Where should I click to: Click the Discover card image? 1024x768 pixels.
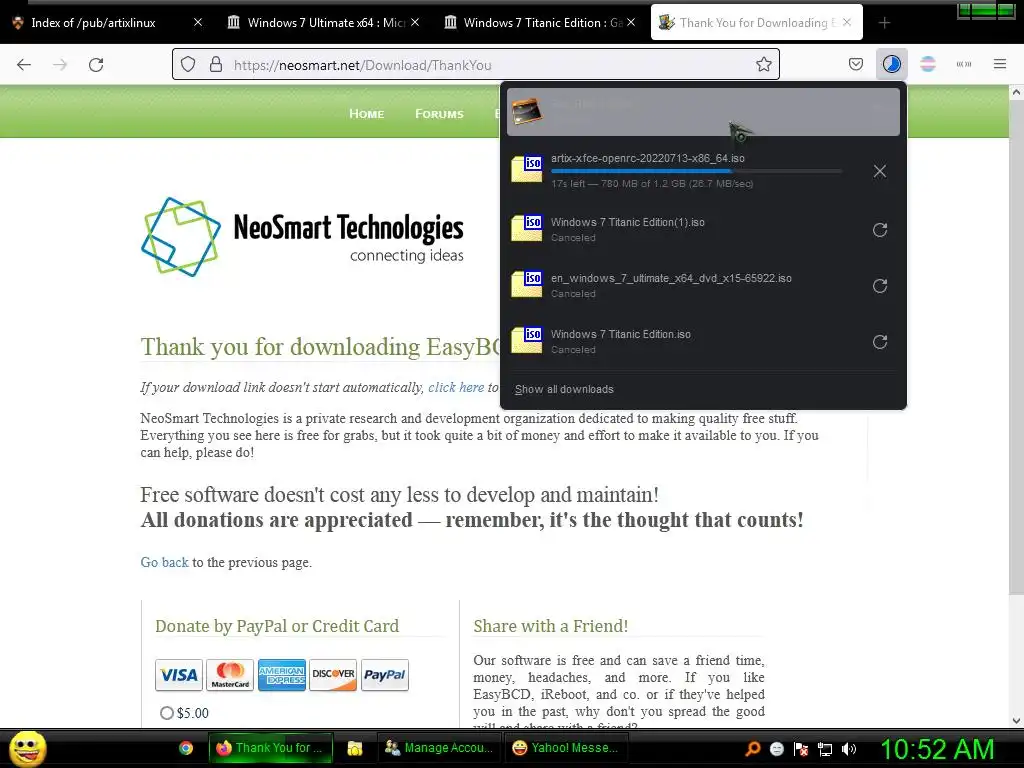[x=333, y=675]
